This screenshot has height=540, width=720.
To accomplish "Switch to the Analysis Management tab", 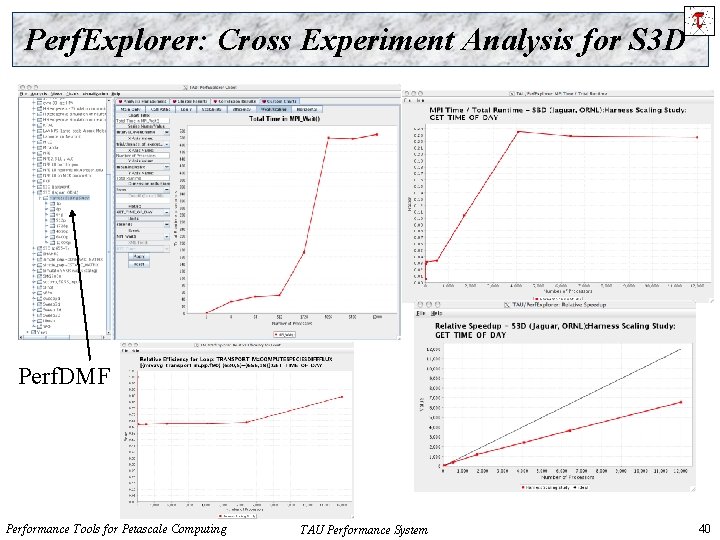I will [x=142, y=101].
